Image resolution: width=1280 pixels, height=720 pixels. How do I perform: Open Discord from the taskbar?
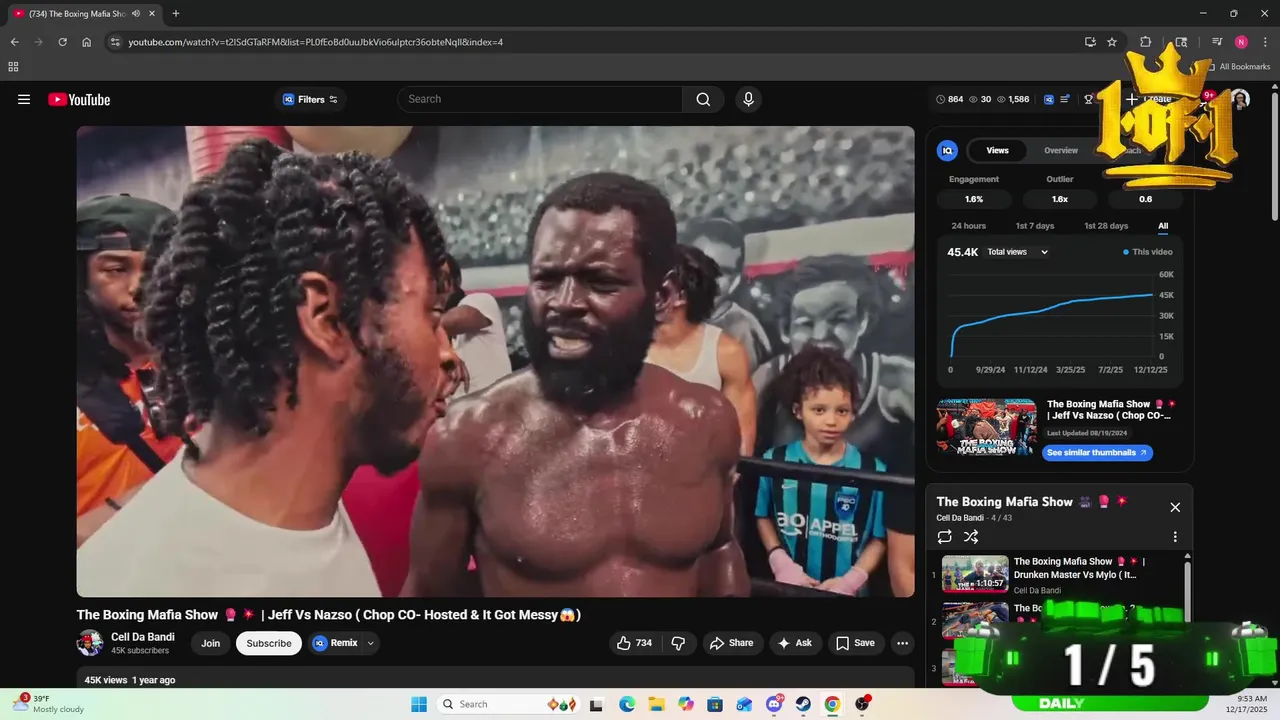point(774,704)
